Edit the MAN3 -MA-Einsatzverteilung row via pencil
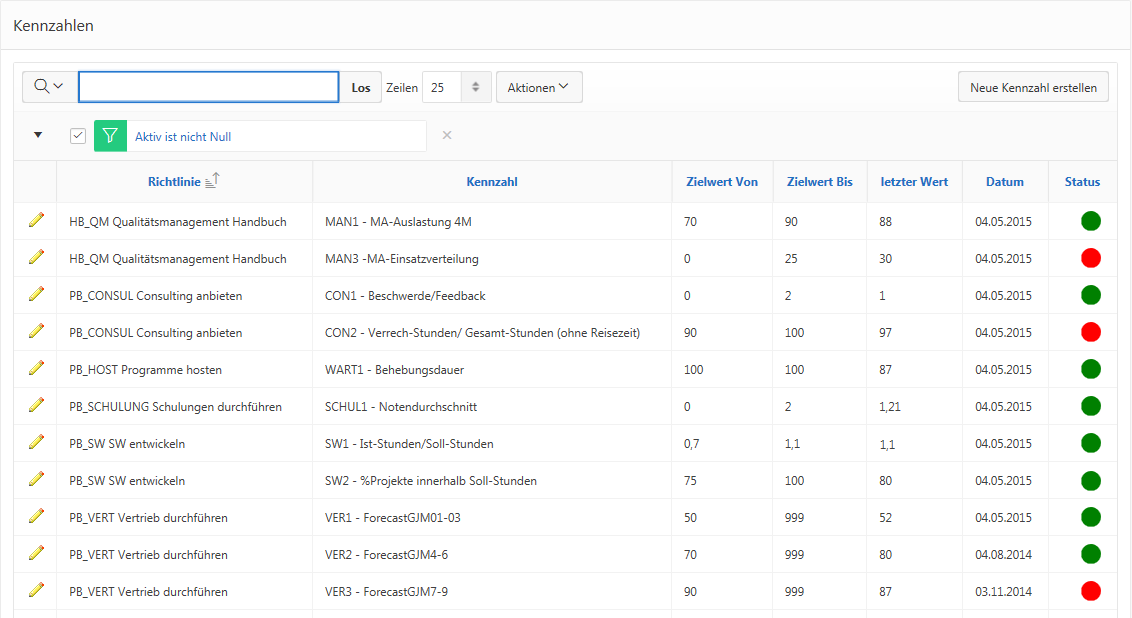 click(37, 257)
